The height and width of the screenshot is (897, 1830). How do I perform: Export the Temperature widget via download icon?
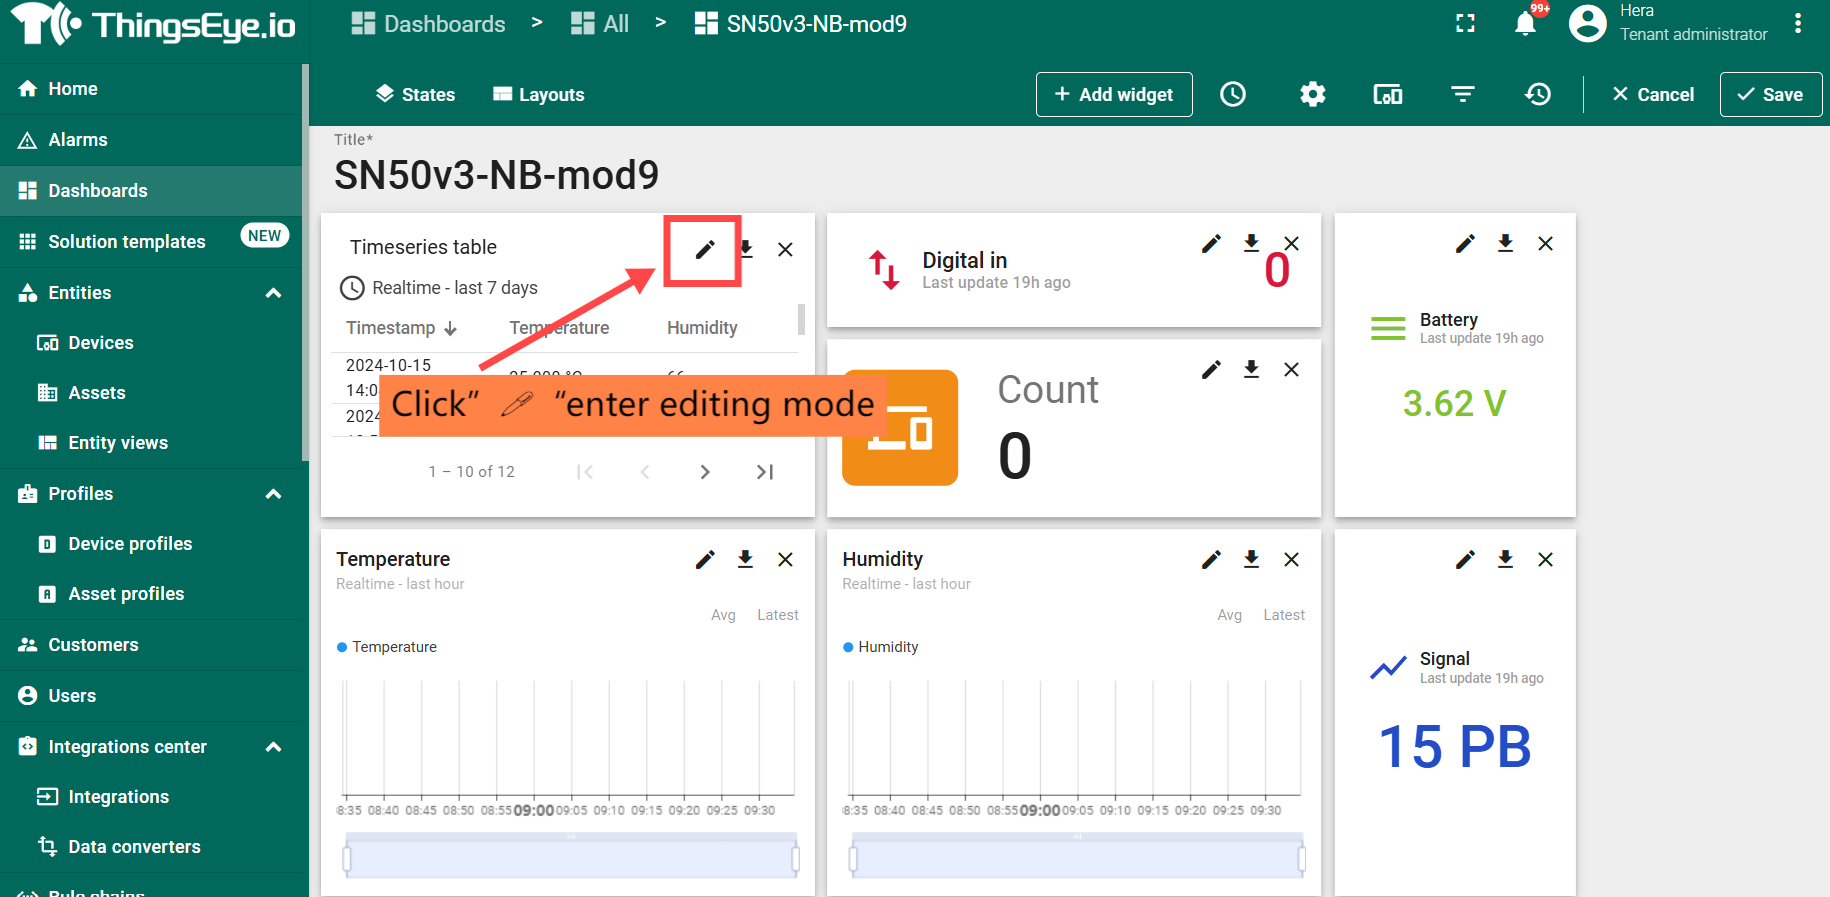click(x=745, y=559)
